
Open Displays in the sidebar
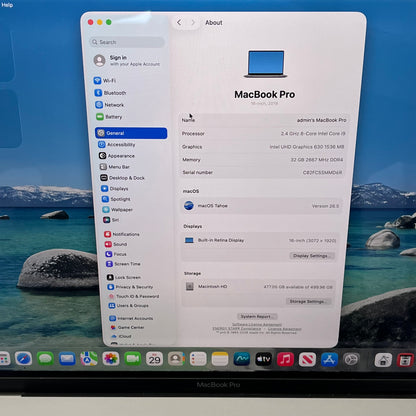pyautogui.click(x=115, y=188)
